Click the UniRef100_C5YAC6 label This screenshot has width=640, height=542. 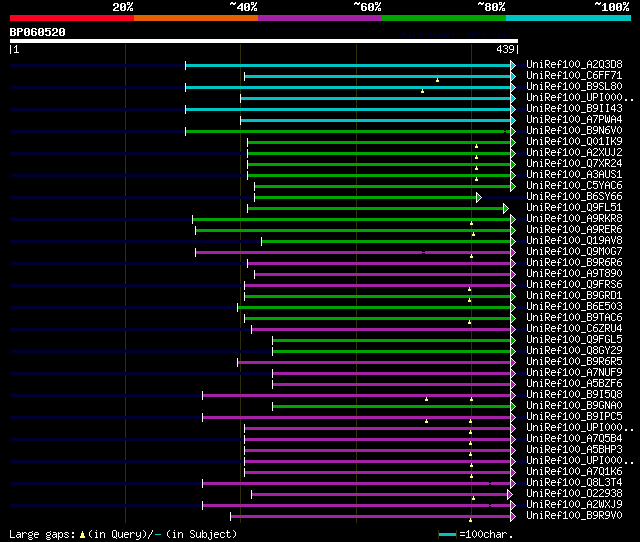click(x=574, y=186)
